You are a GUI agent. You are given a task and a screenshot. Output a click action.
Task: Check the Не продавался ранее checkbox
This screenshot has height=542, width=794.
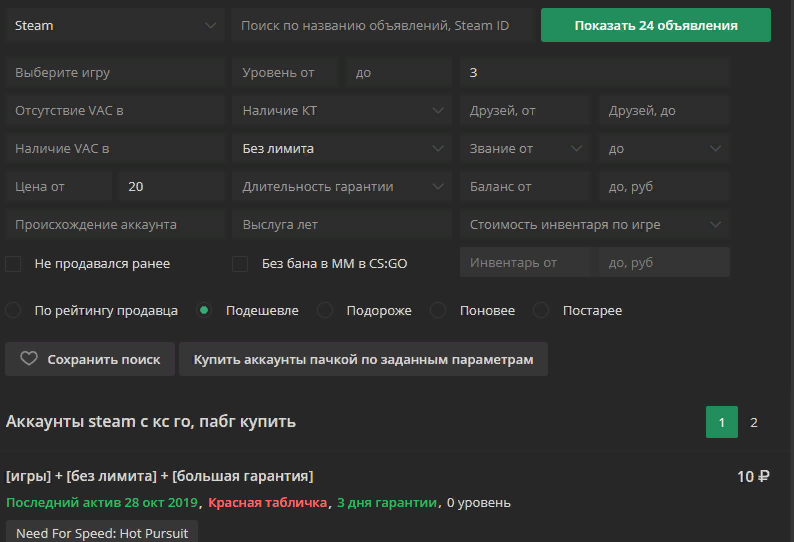pyautogui.click(x=13, y=264)
